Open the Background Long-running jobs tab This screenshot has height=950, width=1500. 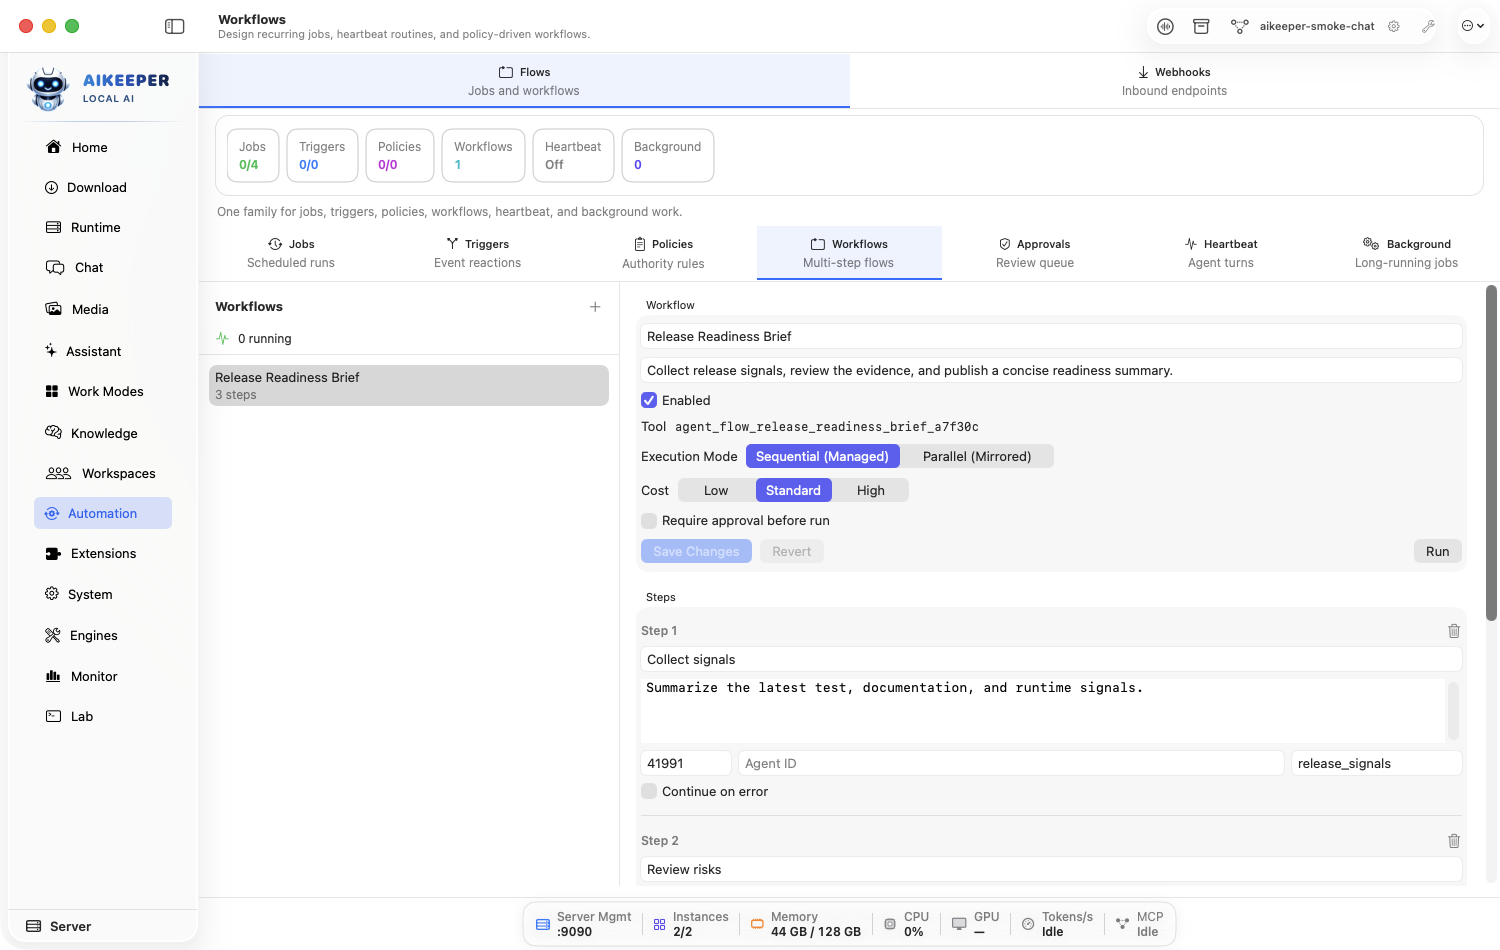tap(1406, 253)
